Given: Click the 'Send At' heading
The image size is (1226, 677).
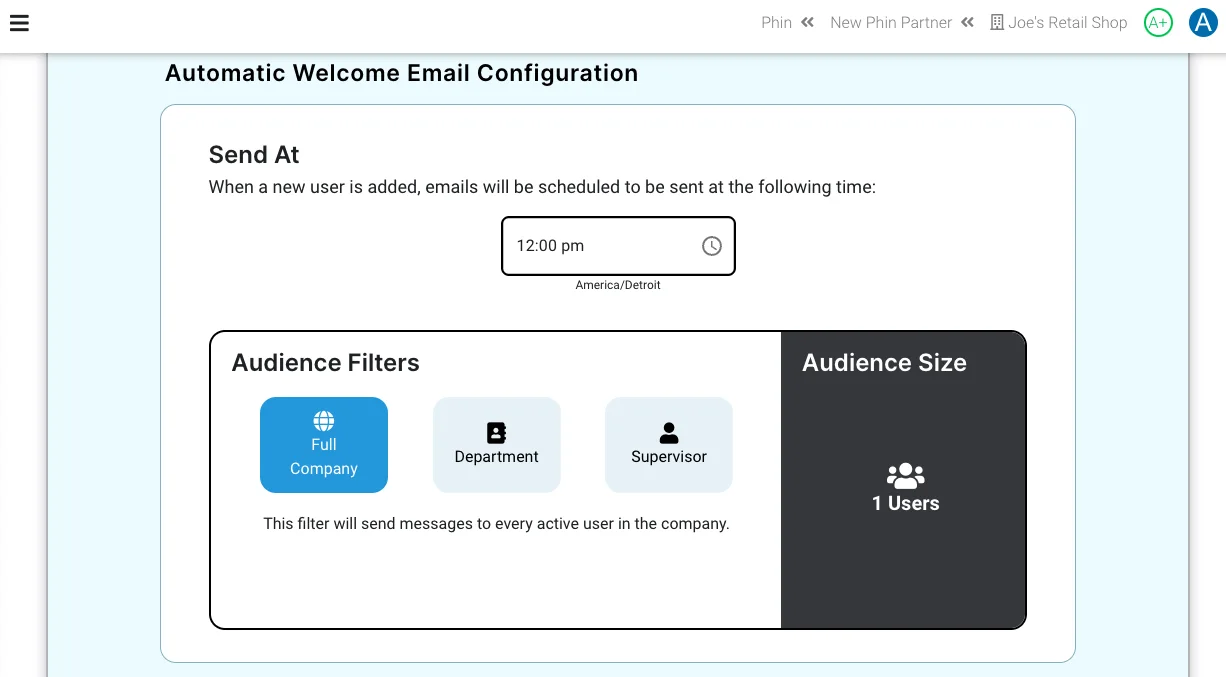Looking at the screenshot, I should [x=254, y=155].
